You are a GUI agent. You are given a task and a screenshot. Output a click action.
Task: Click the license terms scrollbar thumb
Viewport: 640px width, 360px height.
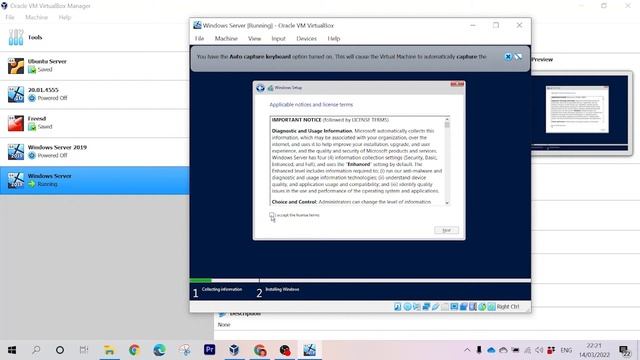447,124
